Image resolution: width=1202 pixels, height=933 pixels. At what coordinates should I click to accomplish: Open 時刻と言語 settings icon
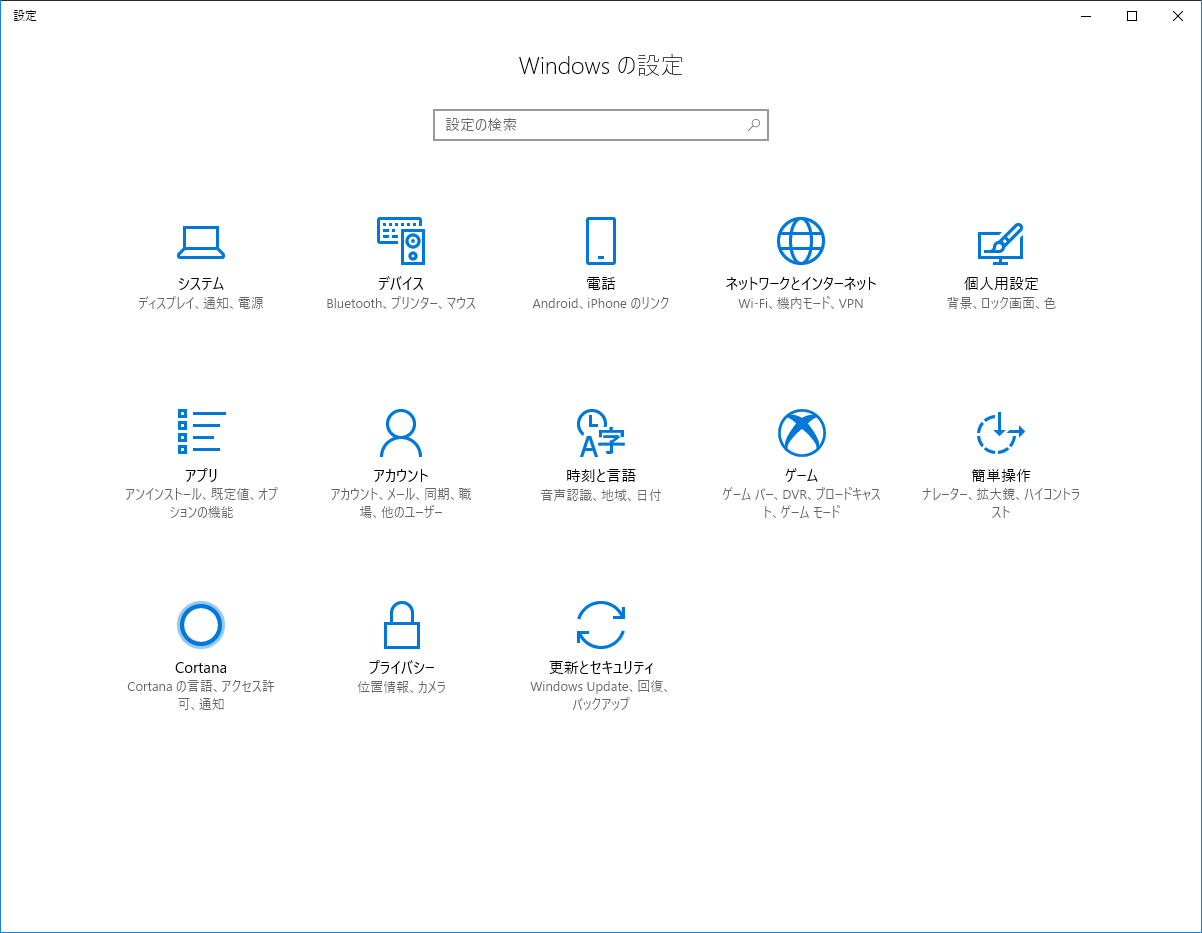coord(601,432)
